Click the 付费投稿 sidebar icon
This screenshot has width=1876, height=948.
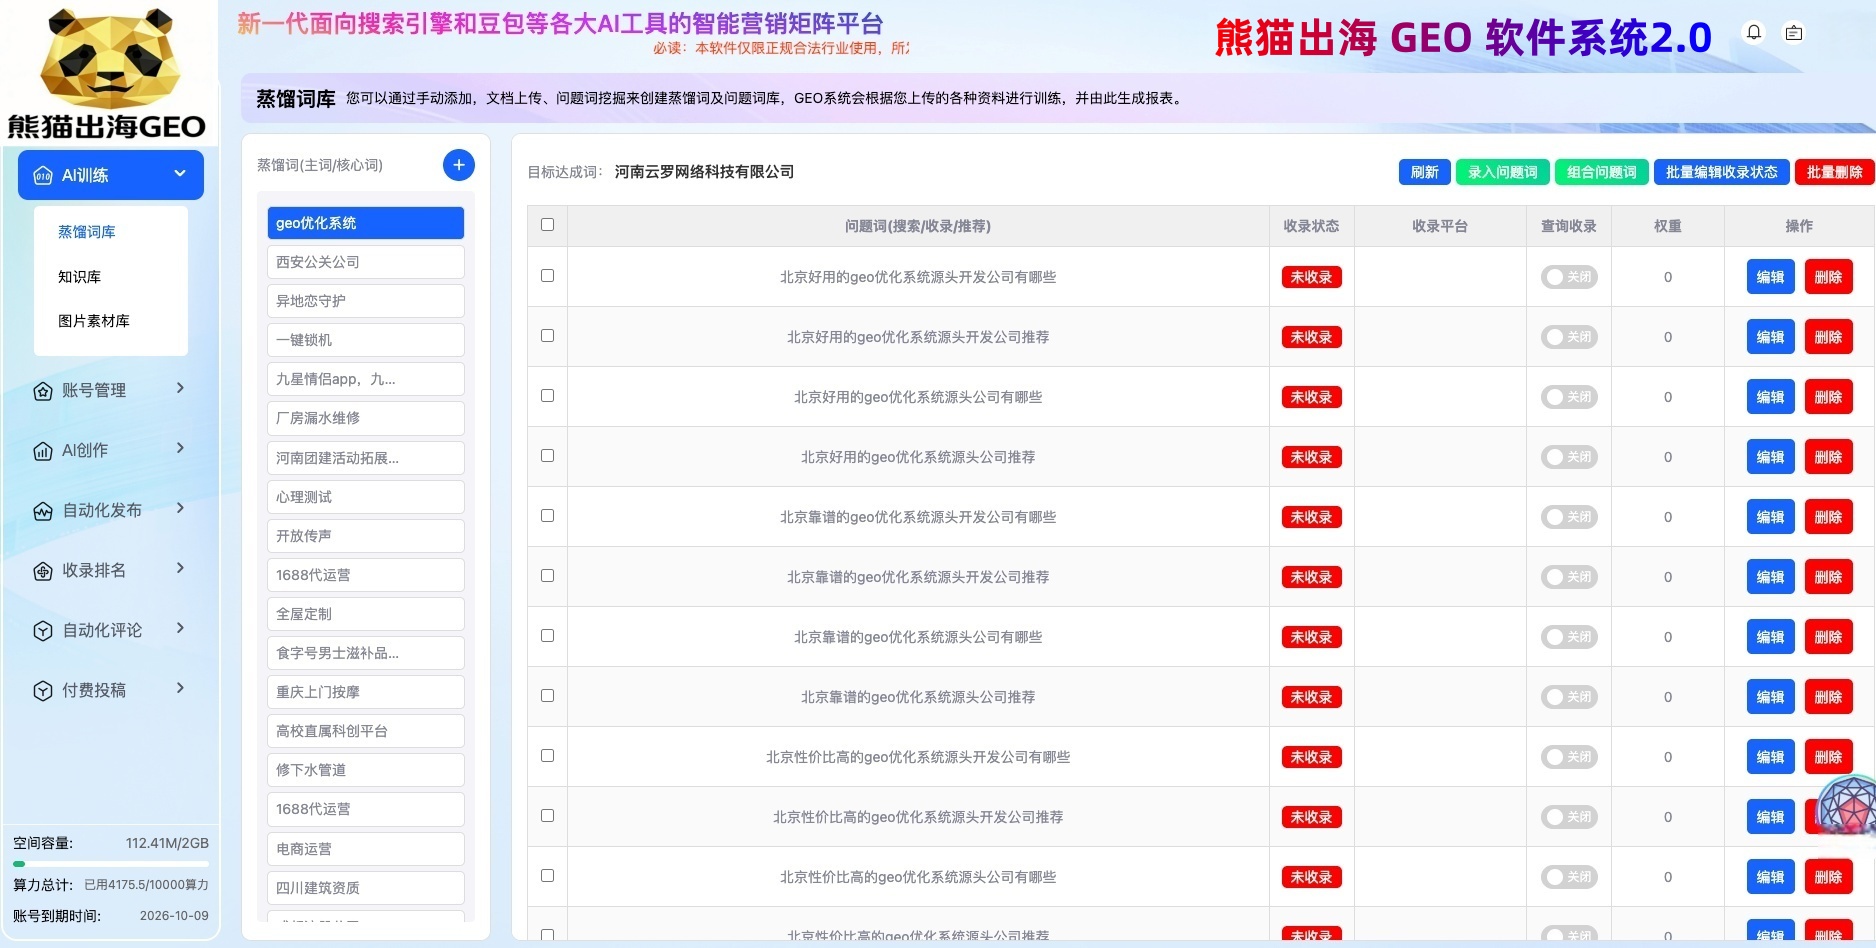43,691
